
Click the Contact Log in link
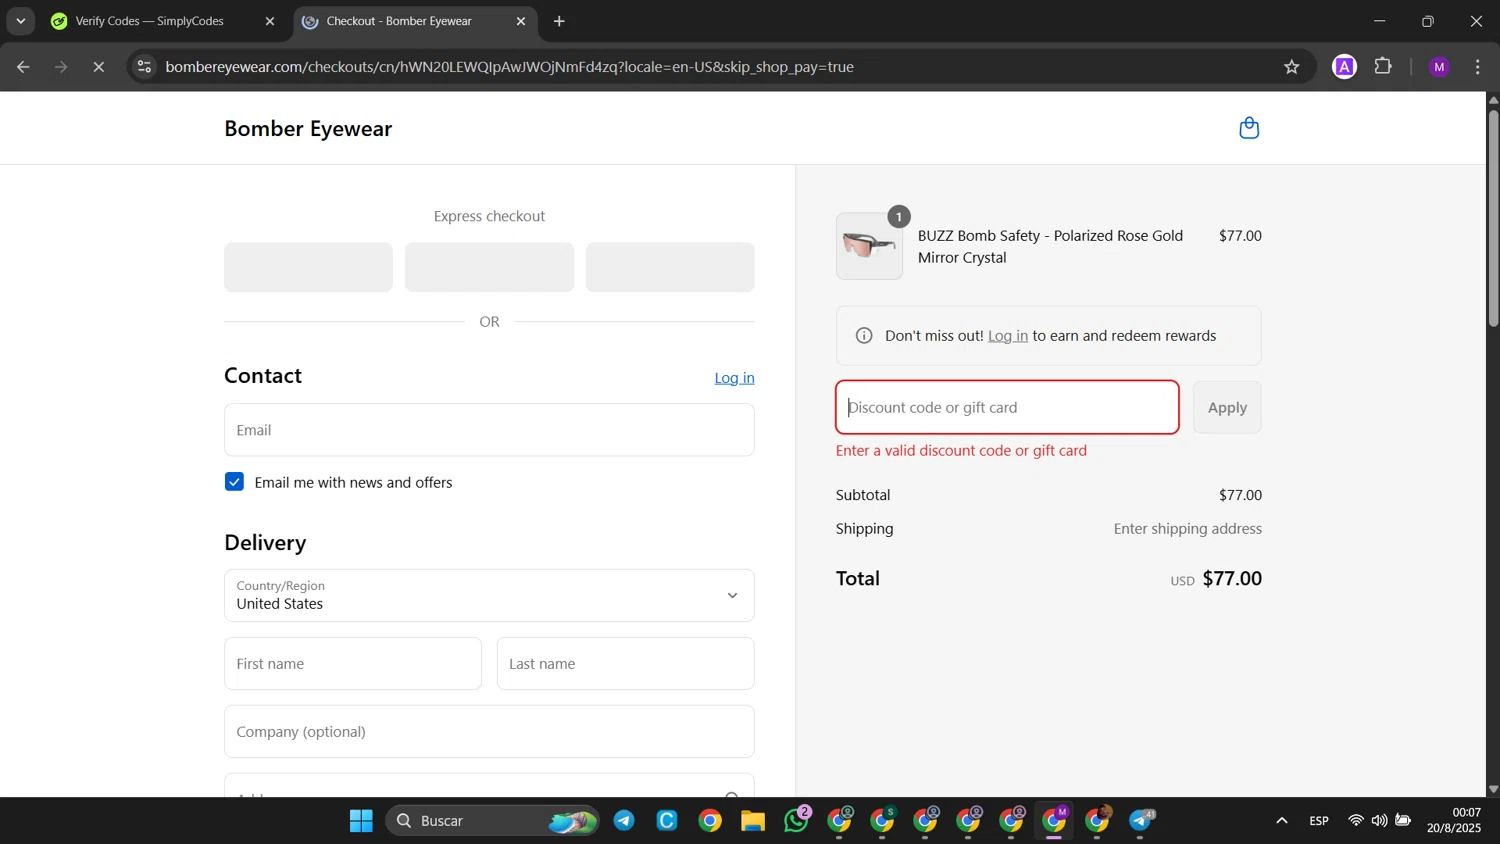coord(734,378)
